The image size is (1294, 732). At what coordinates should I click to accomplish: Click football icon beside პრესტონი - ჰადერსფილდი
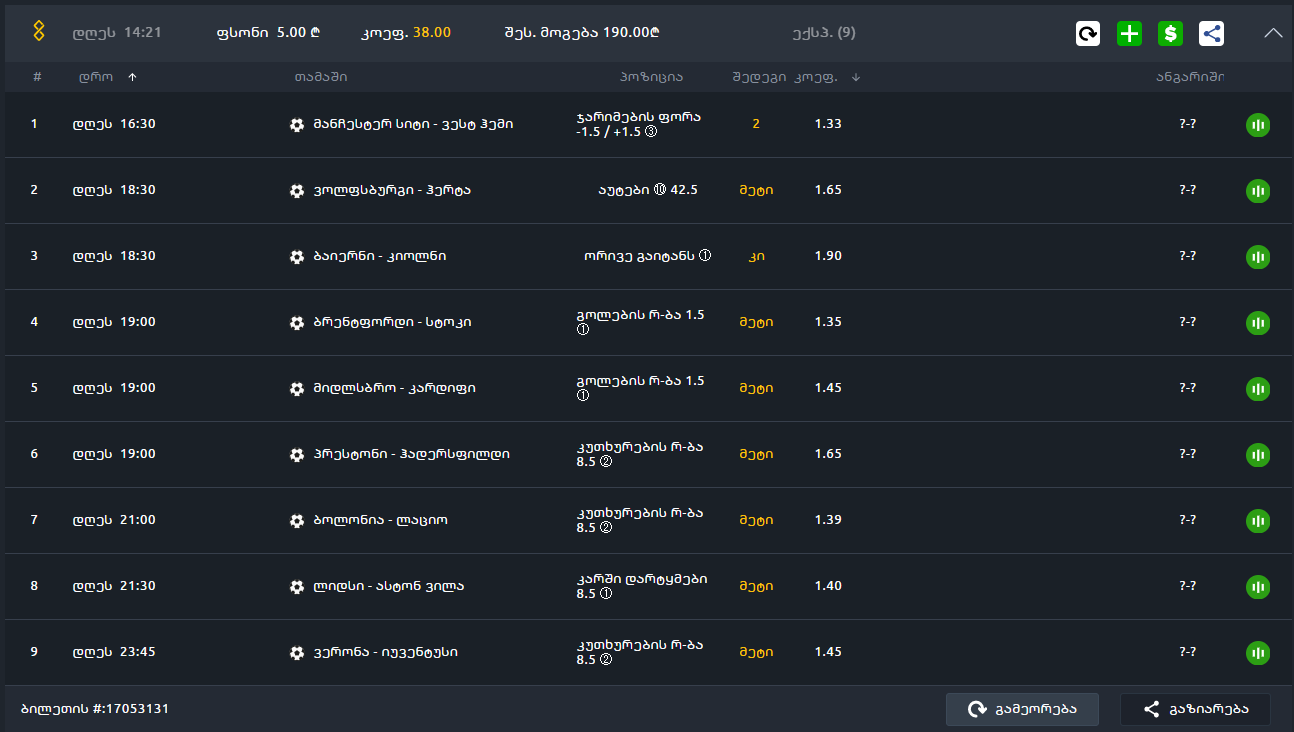pos(297,455)
